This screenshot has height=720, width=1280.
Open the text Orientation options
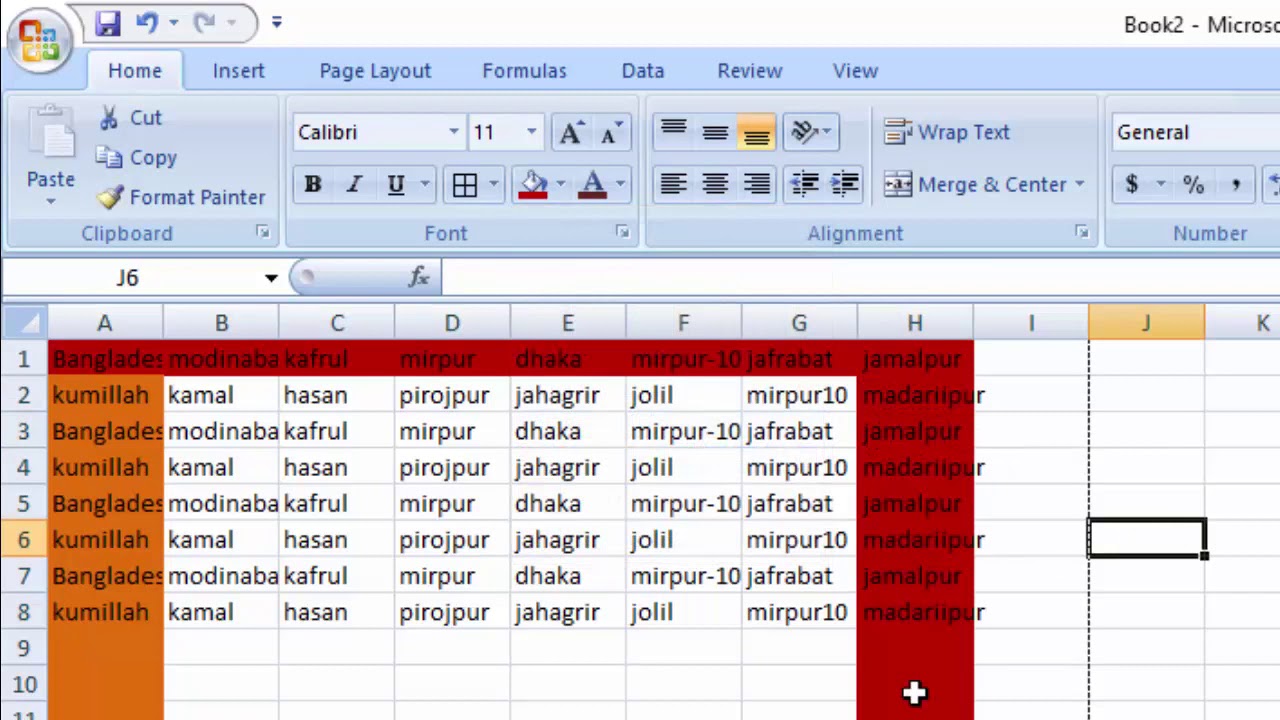810,132
